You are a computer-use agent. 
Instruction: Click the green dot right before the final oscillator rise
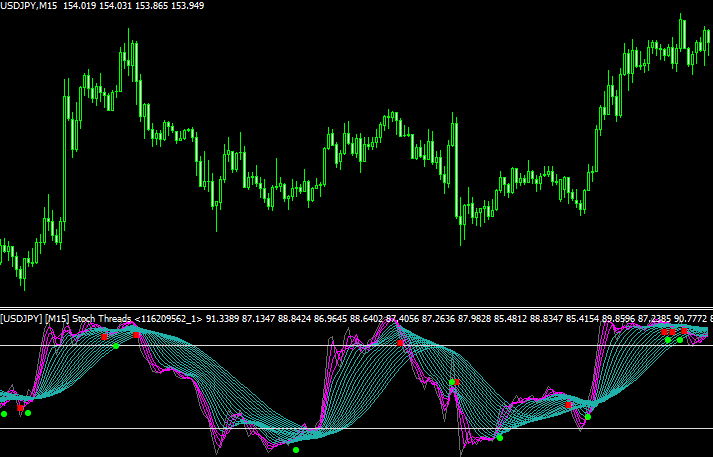click(588, 416)
